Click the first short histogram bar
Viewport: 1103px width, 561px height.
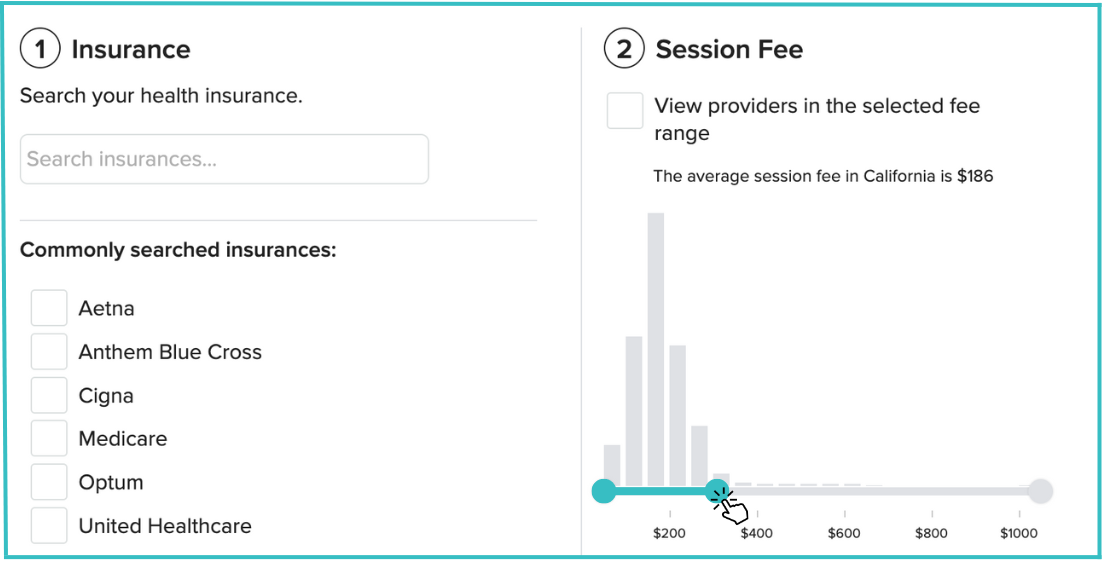point(612,464)
